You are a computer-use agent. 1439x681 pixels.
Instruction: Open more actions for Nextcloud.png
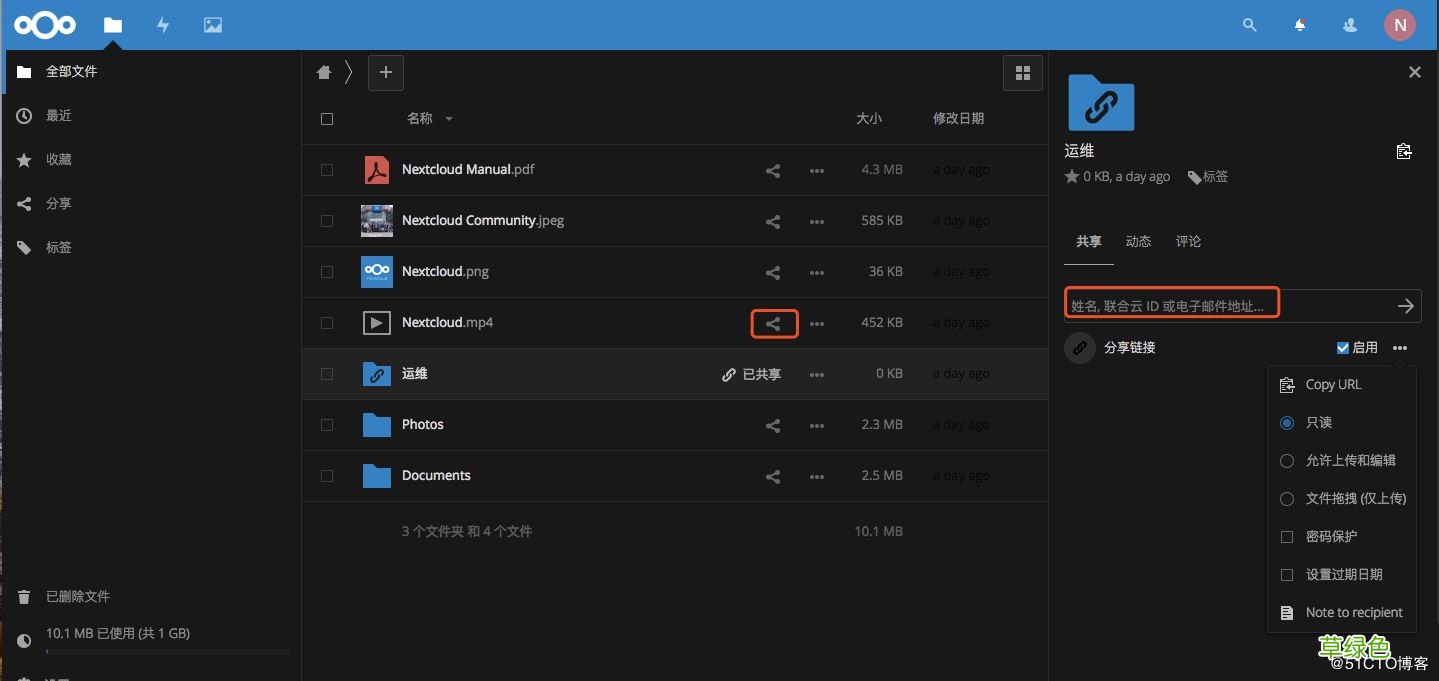(817, 272)
